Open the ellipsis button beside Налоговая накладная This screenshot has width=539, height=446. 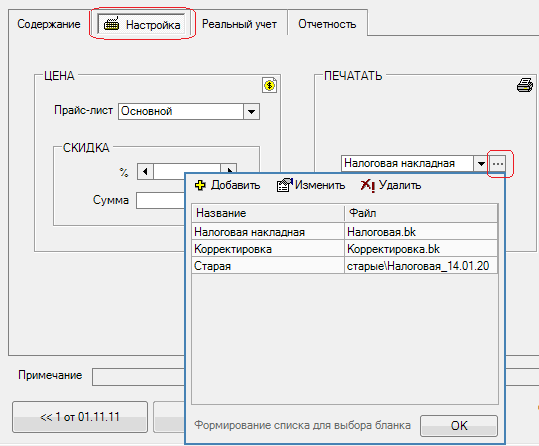pyautogui.click(x=498, y=164)
